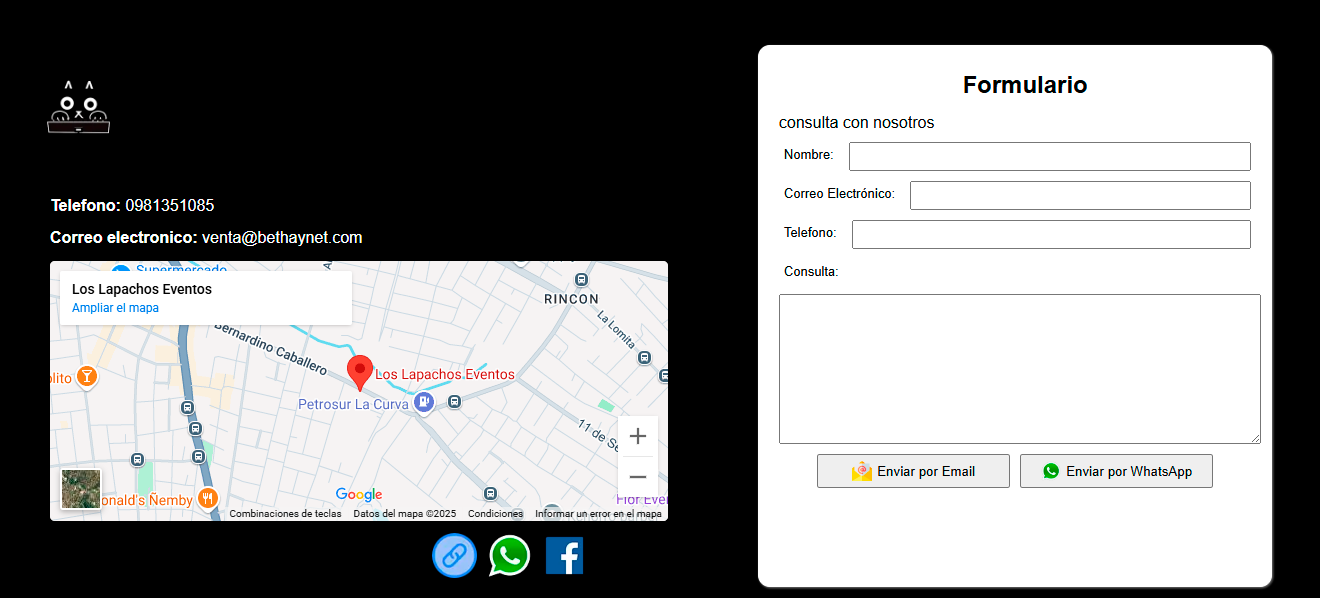This screenshot has height=598, width=1320.
Task: Click the Ampliar el mapa link
Action: [115, 308]
